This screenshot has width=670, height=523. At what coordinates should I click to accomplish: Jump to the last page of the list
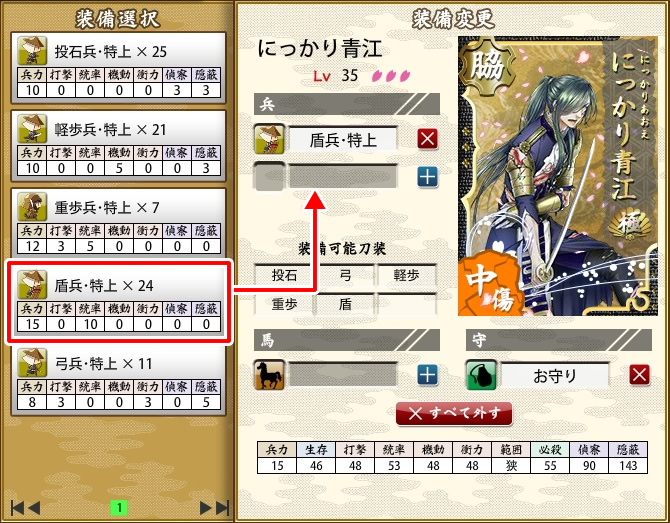(223, 508)
